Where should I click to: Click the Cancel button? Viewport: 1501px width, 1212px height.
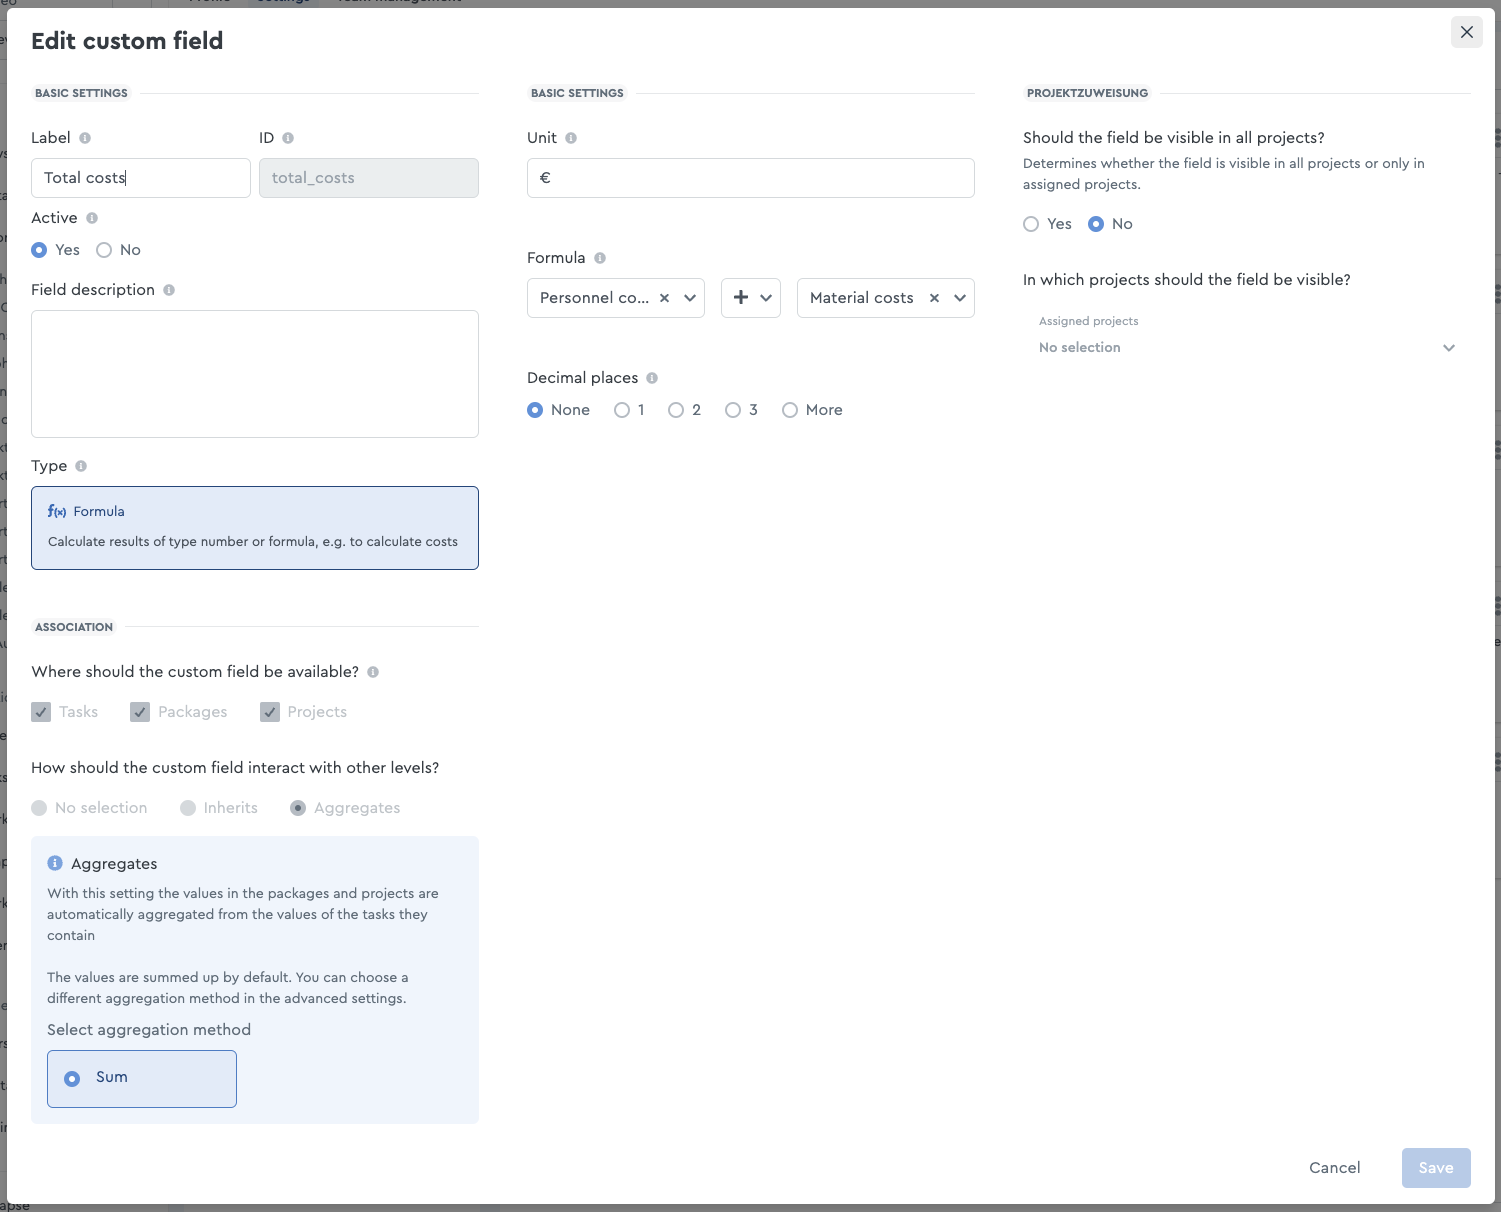click(x=1335, y=1168)
